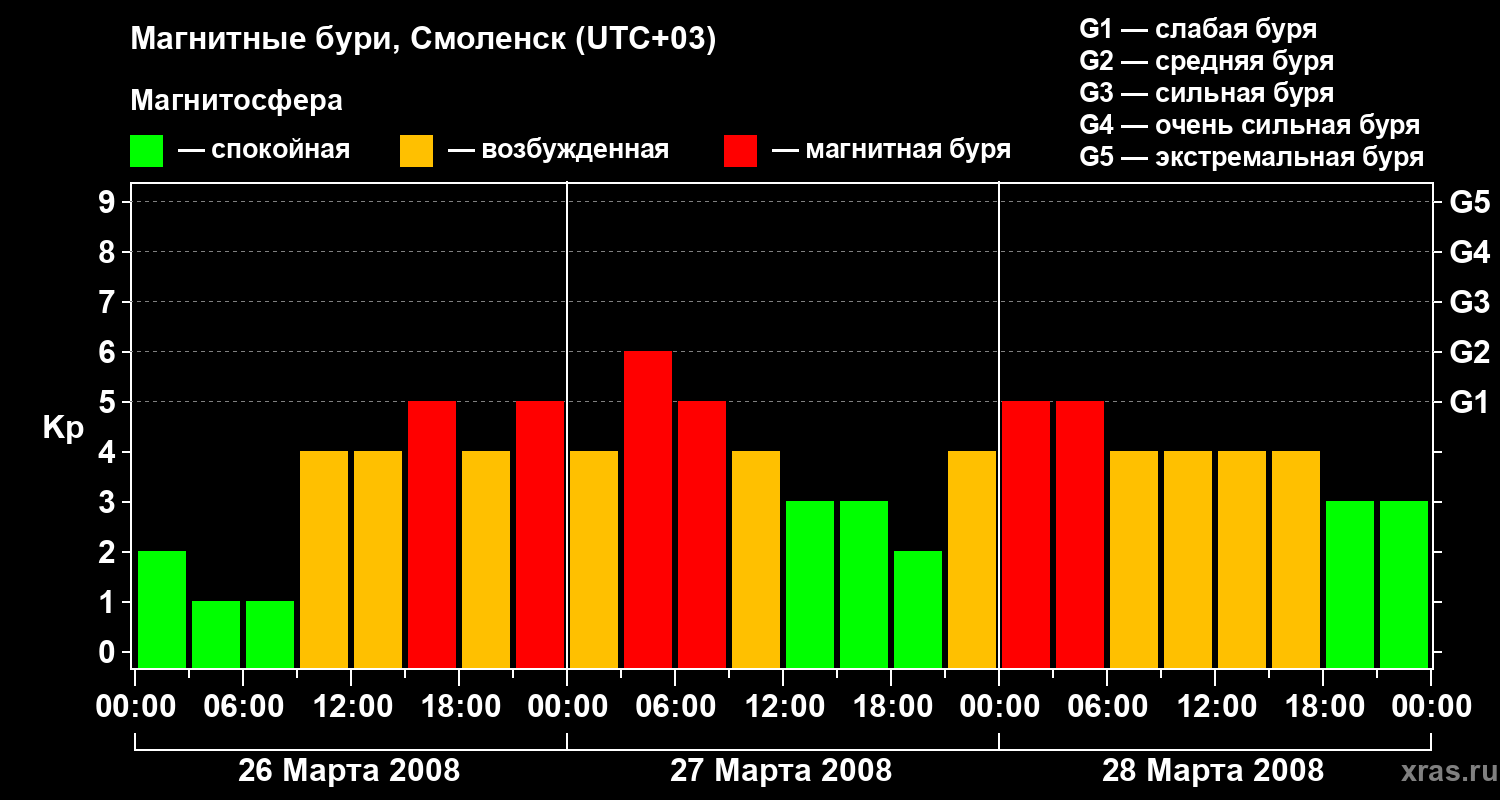Click the orange bar at 09:00–12:00 on 26 March
This screenshot has width=1500, height=800.
324,560
